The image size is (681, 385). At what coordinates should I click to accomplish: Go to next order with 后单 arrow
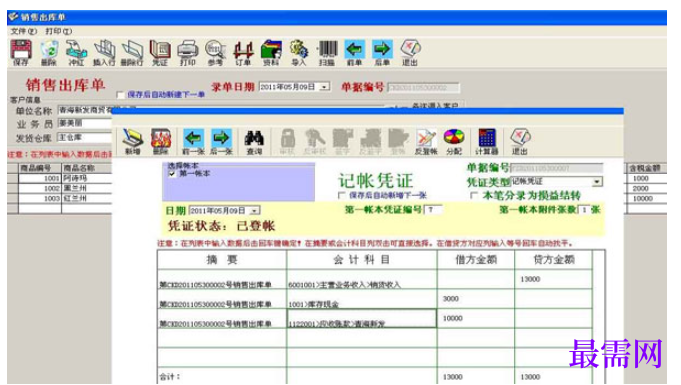[382, 53]
